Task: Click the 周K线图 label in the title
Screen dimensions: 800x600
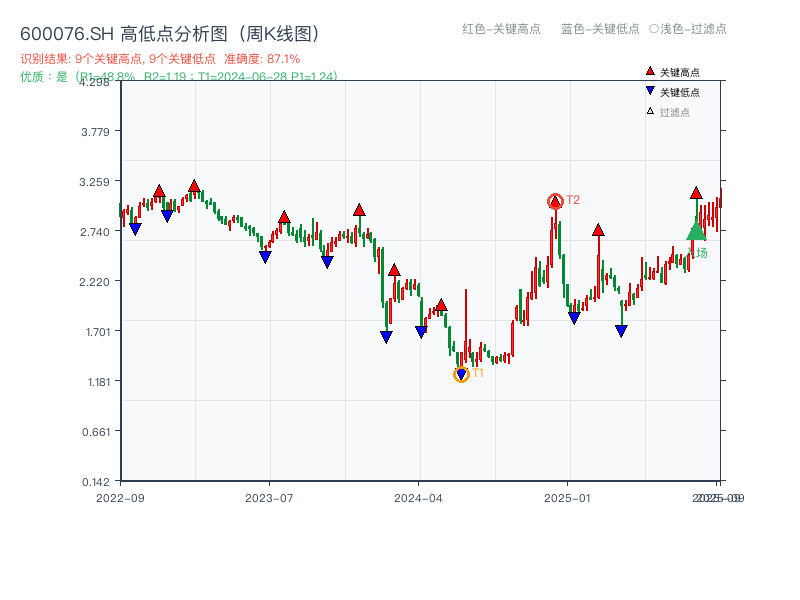Action: tap(277, 31)
